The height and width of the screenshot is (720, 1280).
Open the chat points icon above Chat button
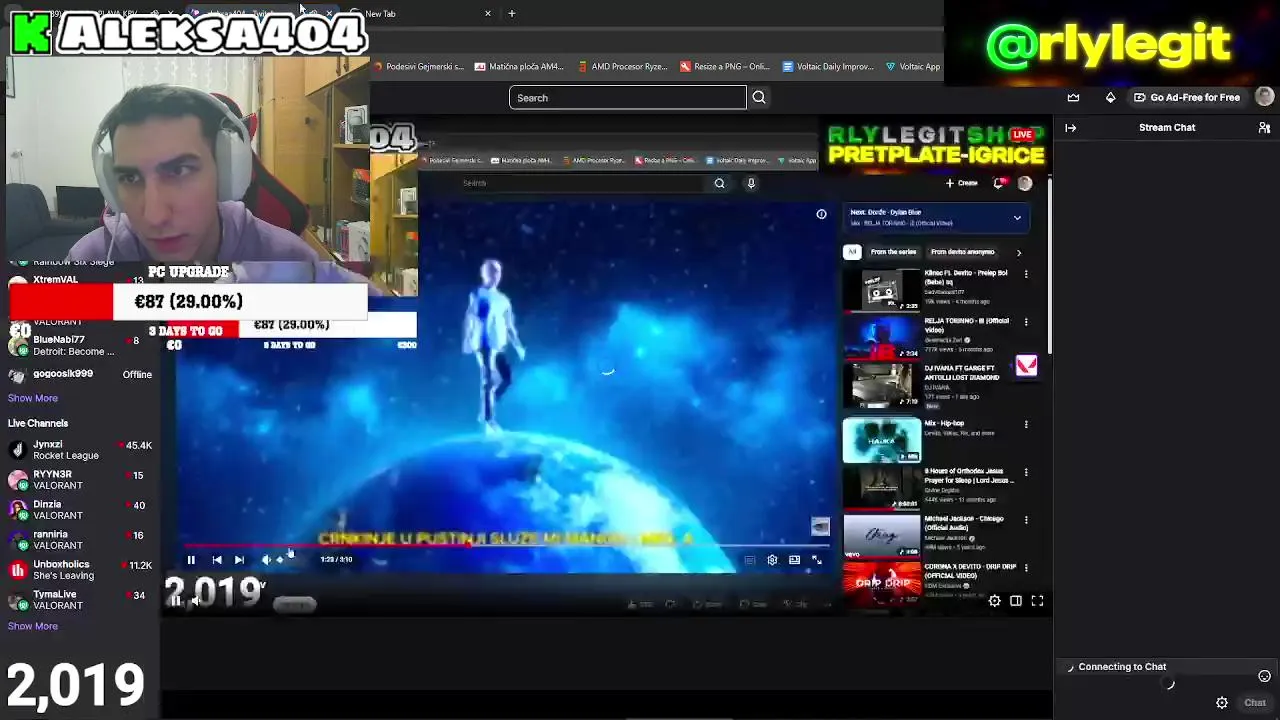pos(1264,677)
